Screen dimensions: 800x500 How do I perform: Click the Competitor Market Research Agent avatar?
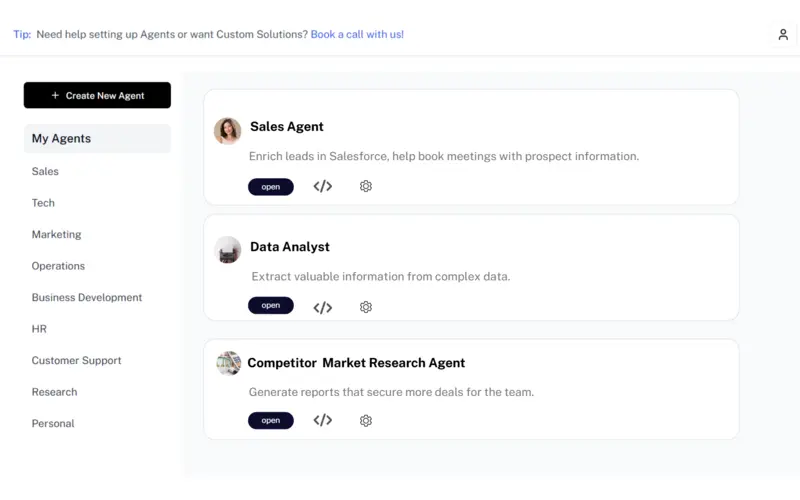pyautogui.click(x=229, y=363)
